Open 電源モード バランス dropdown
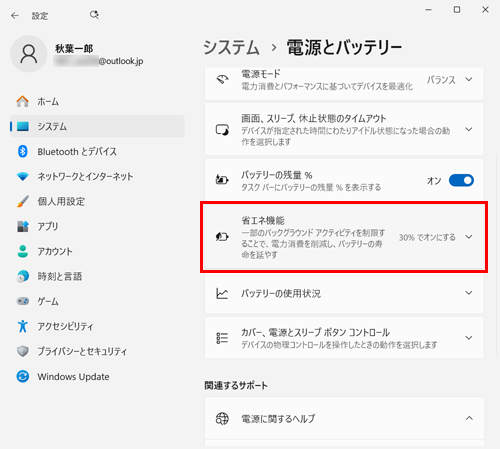Image resolution: width=500 pixels, height=449 pixels. pos(450,80)
